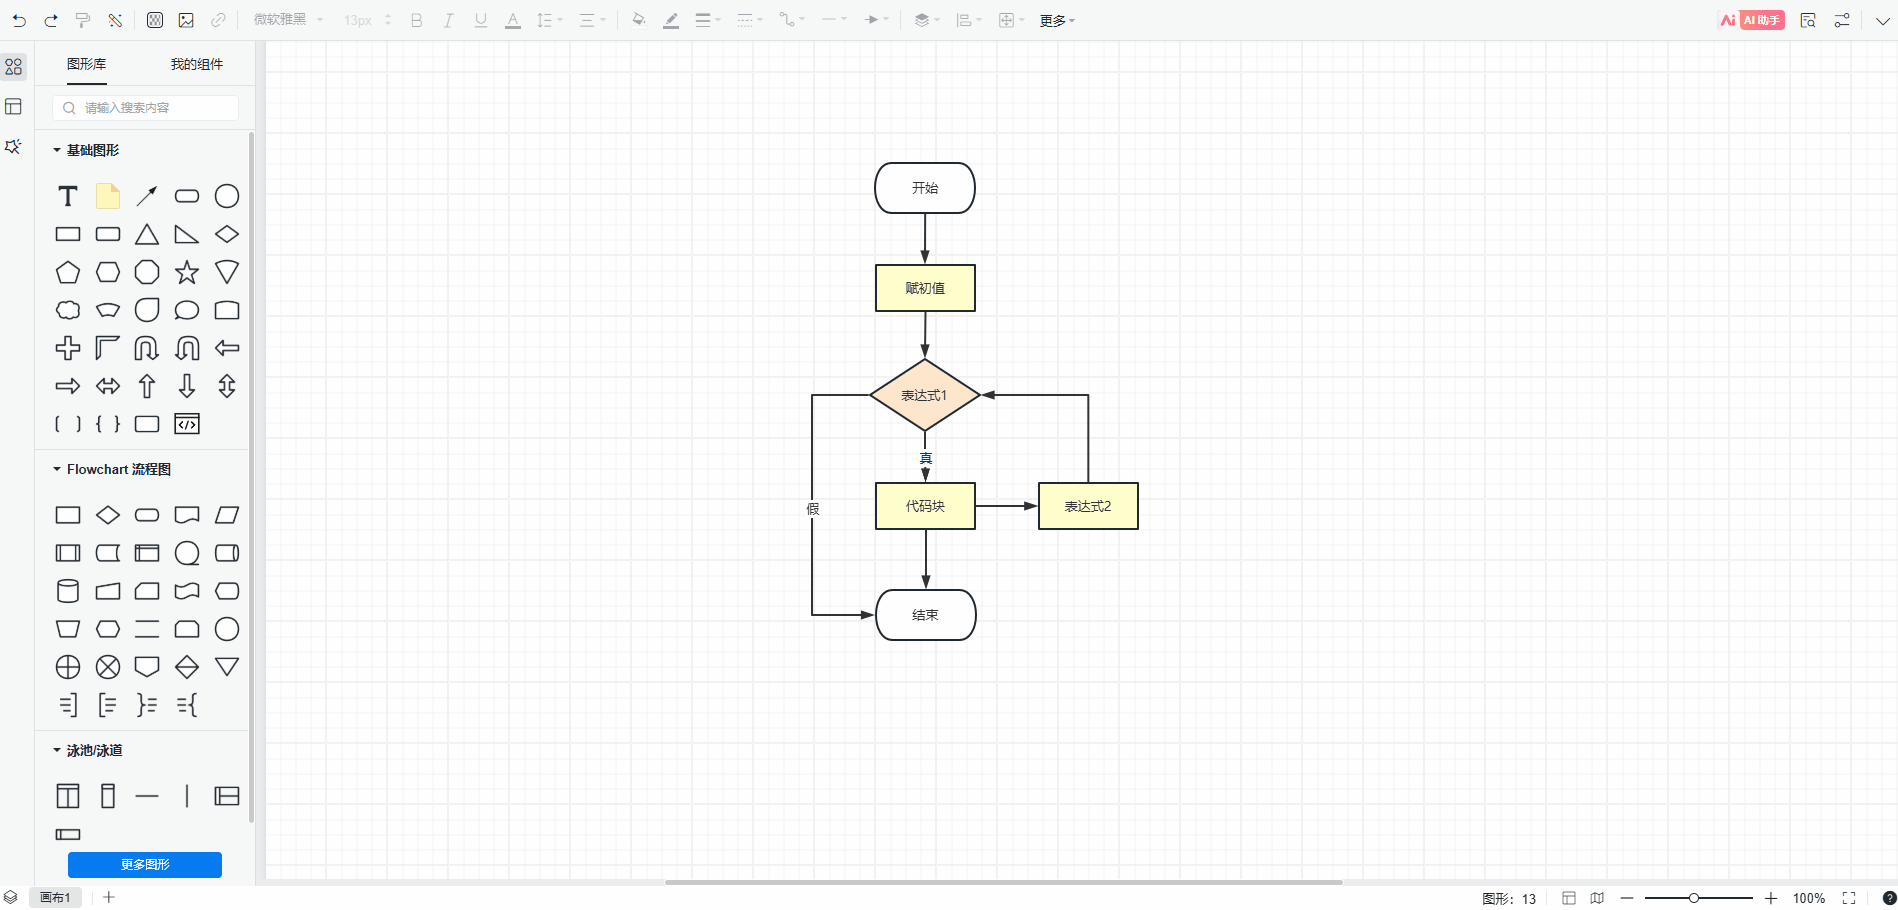The height and width of the screenshot is (910, 1898).
Task: Open the fill color bucket
Action: [x=639, y=20]
